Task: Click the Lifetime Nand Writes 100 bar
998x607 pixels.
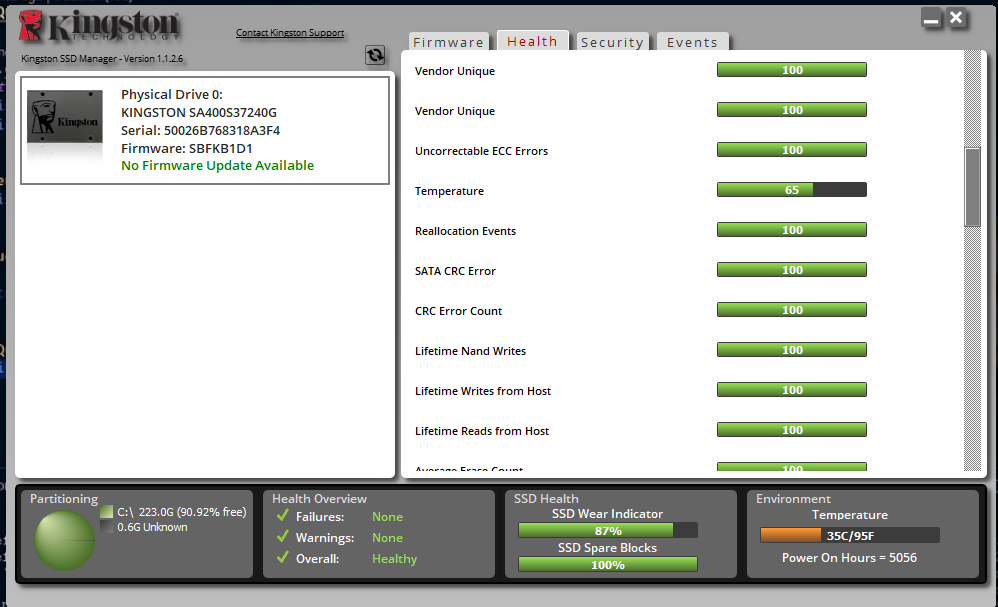Action: (x=792, y=350)
